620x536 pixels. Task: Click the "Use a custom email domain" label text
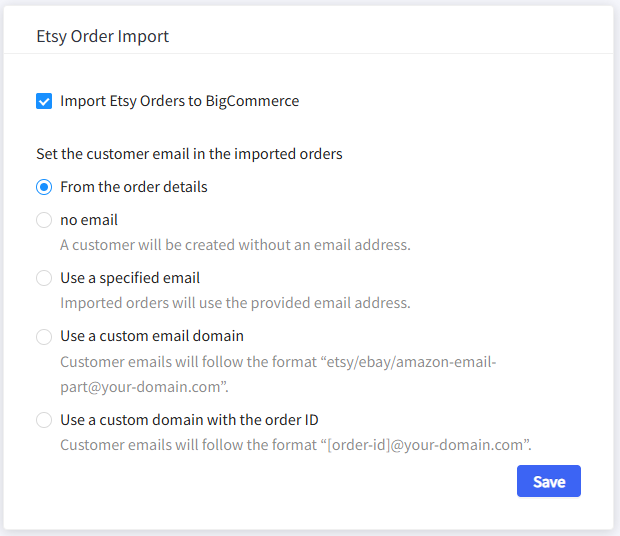152,336
